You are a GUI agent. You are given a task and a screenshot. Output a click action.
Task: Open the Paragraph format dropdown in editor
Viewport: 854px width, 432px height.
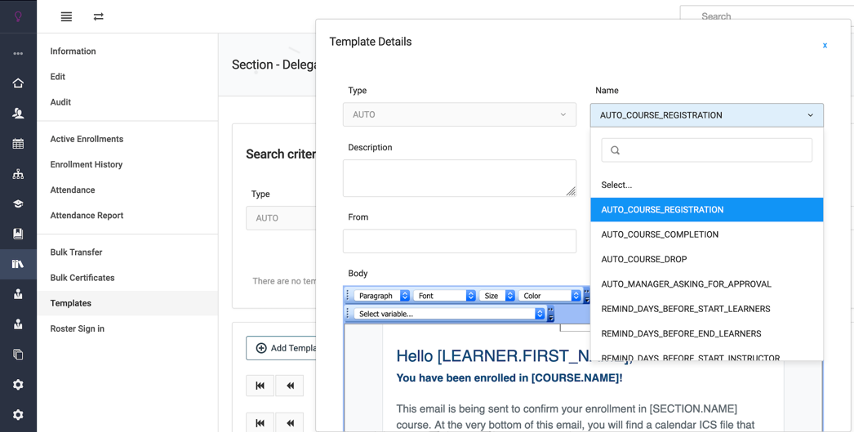click(382, 296)
